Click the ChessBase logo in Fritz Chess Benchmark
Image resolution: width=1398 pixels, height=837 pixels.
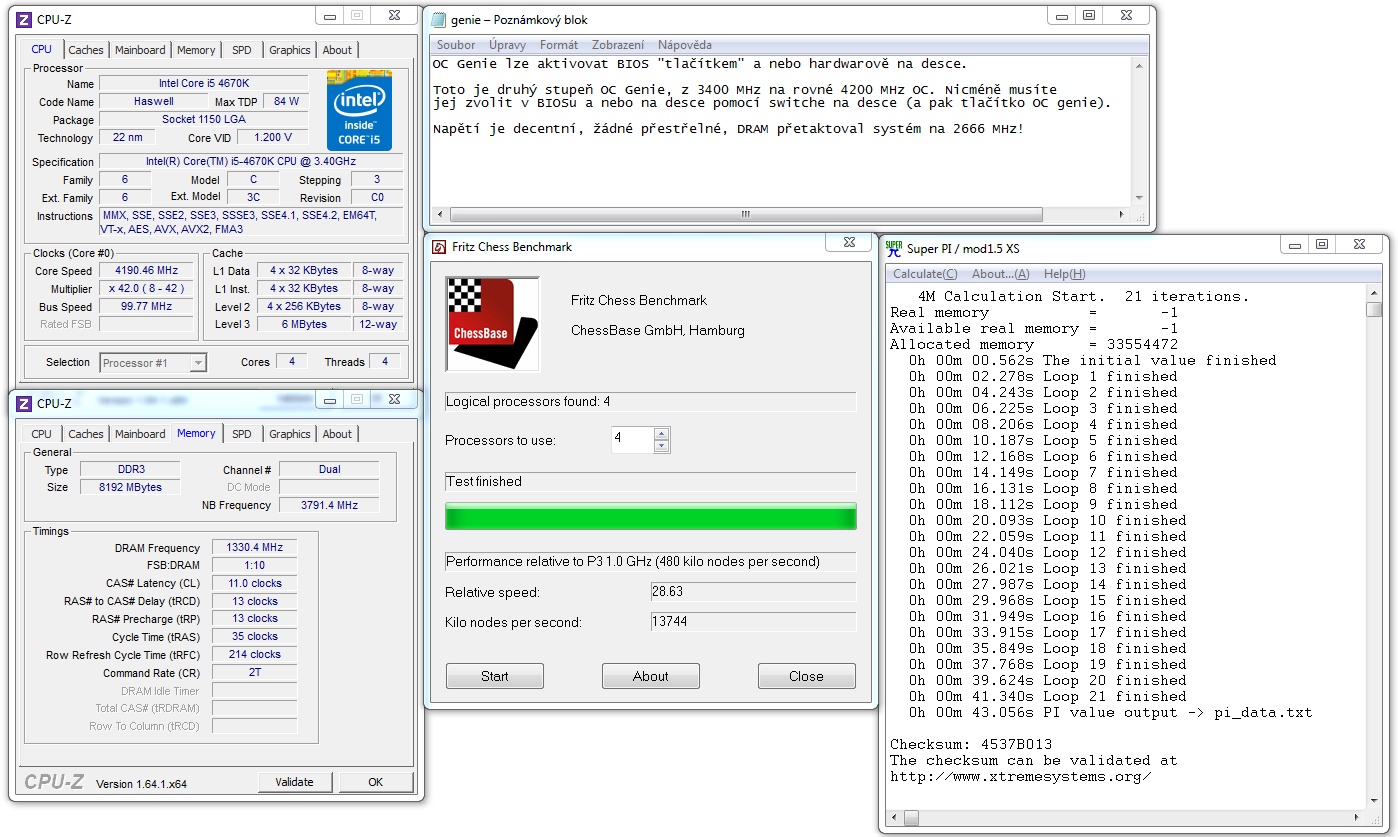(x=492, y=324)
